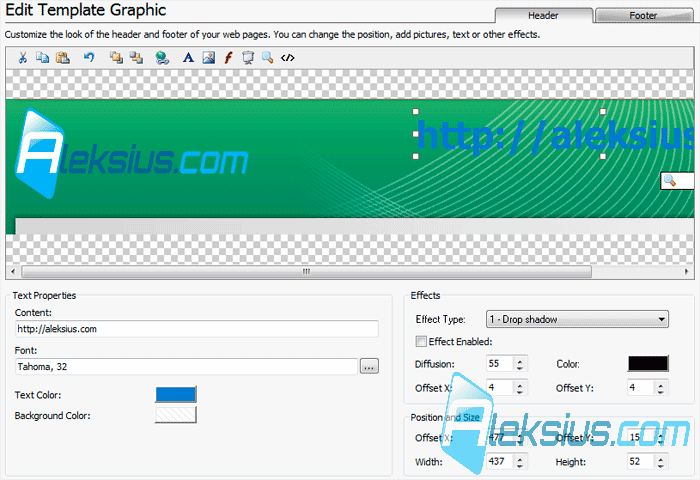Click canvas scrollbar left arrow

pyautogui.click(x=13, y=271)
